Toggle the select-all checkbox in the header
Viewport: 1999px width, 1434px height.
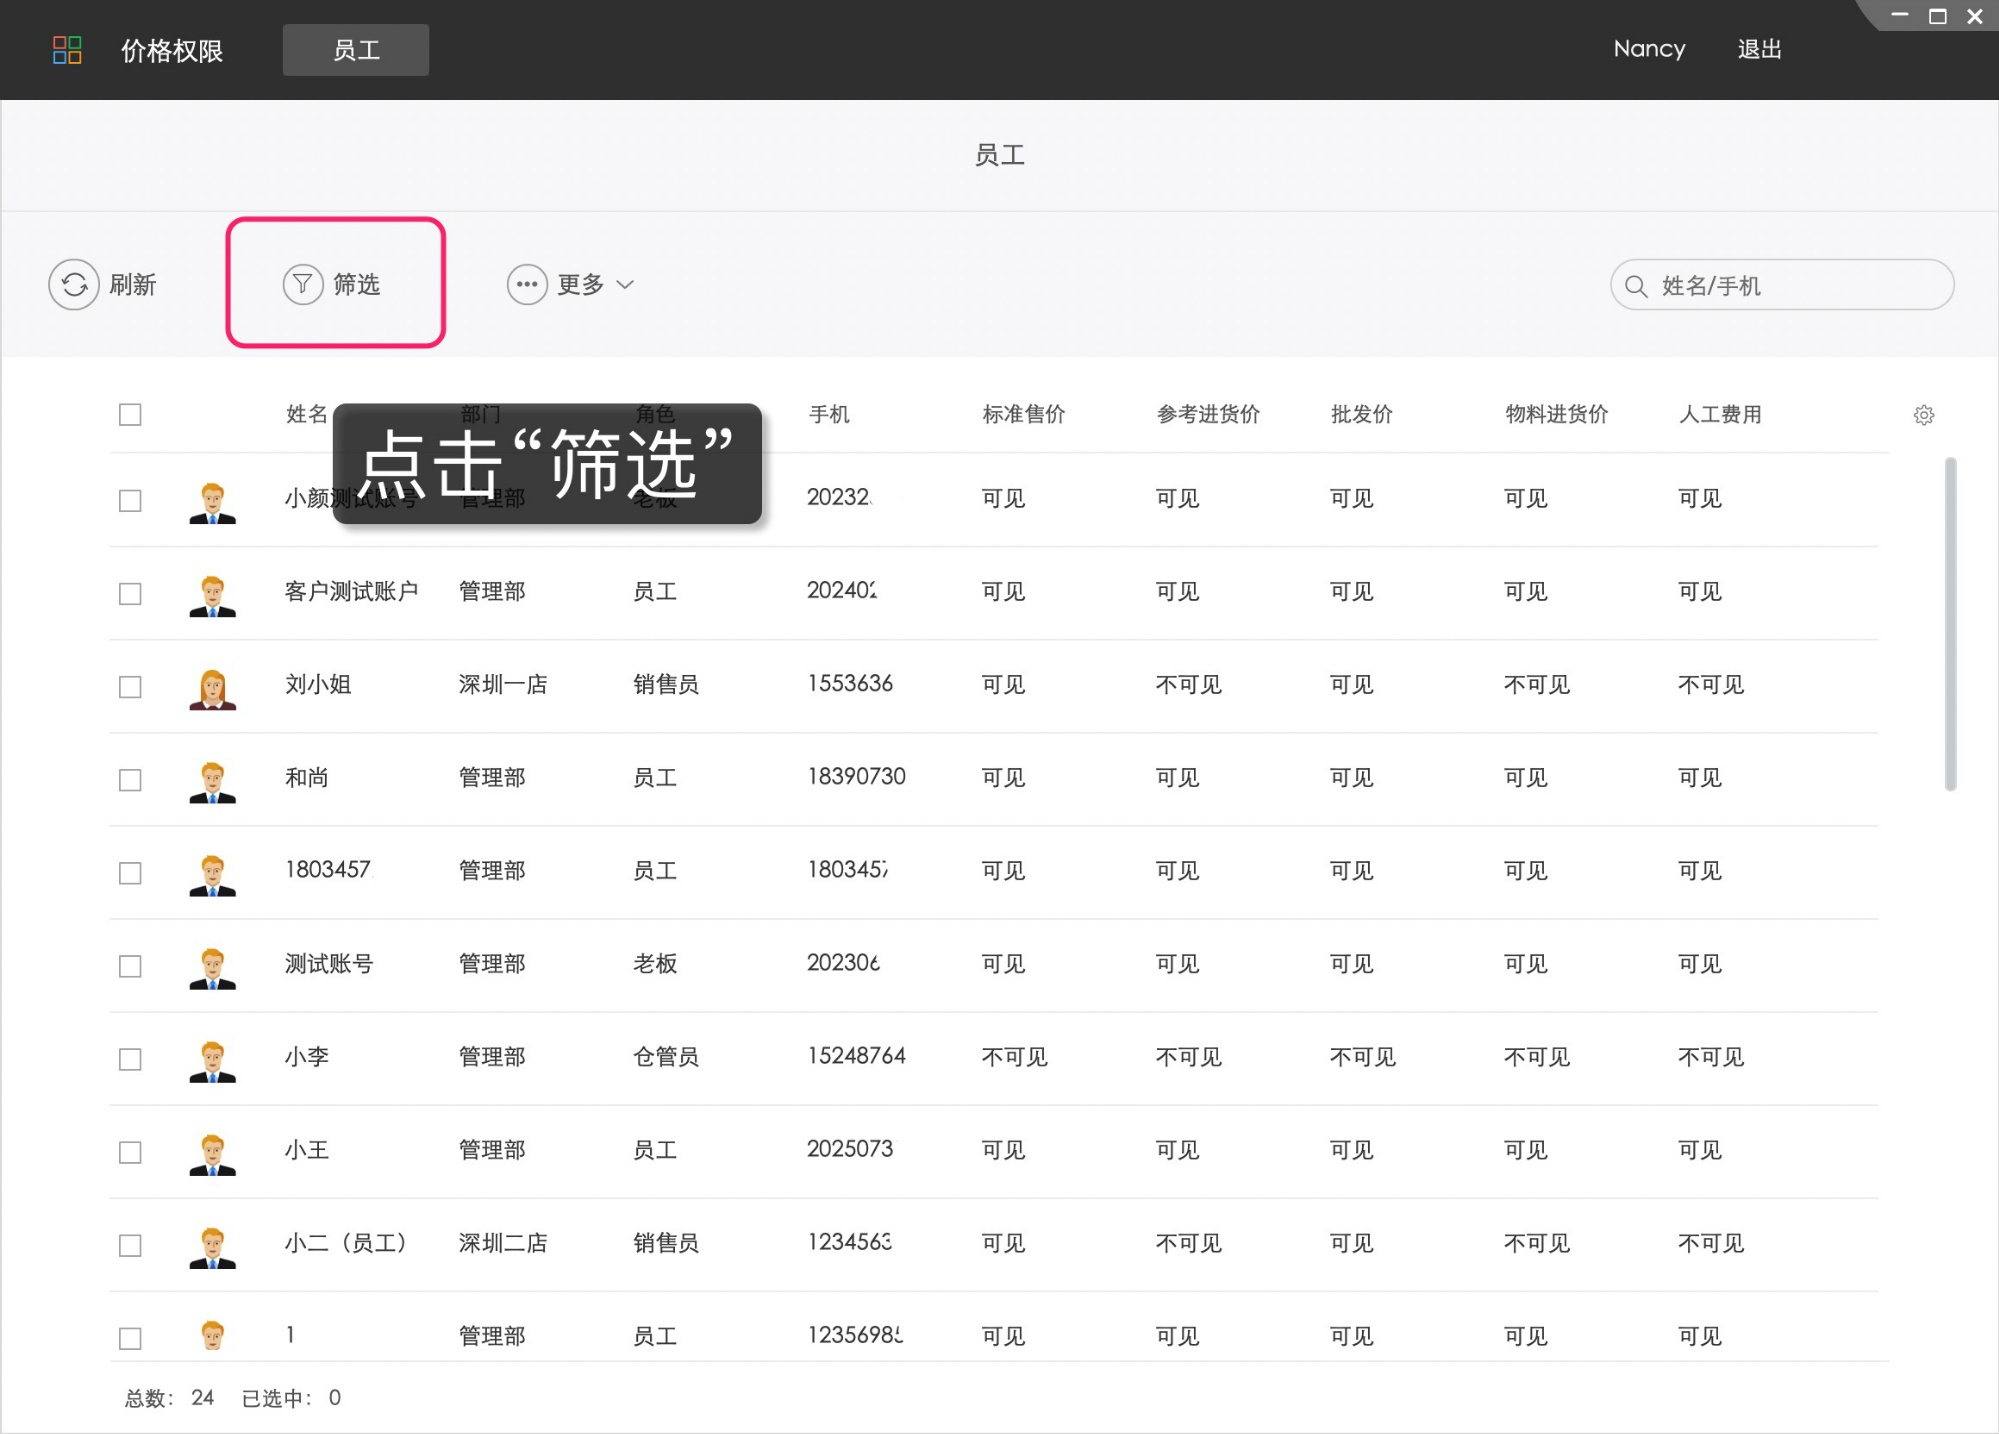pos(130,413)
